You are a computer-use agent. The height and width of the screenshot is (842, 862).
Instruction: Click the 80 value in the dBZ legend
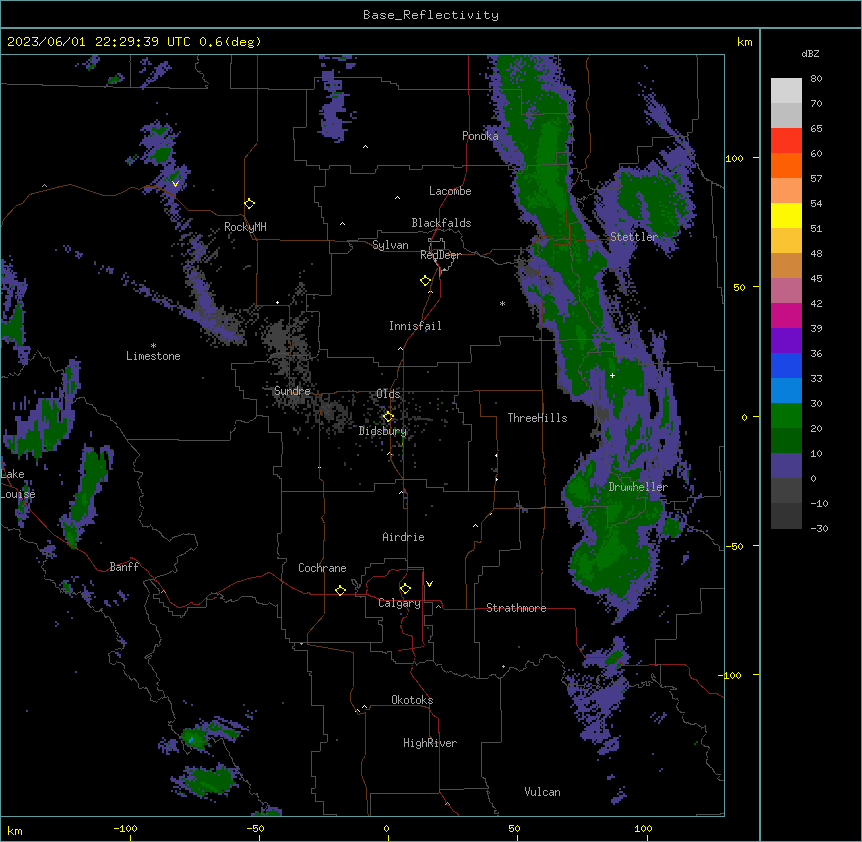tap(816, 79)
